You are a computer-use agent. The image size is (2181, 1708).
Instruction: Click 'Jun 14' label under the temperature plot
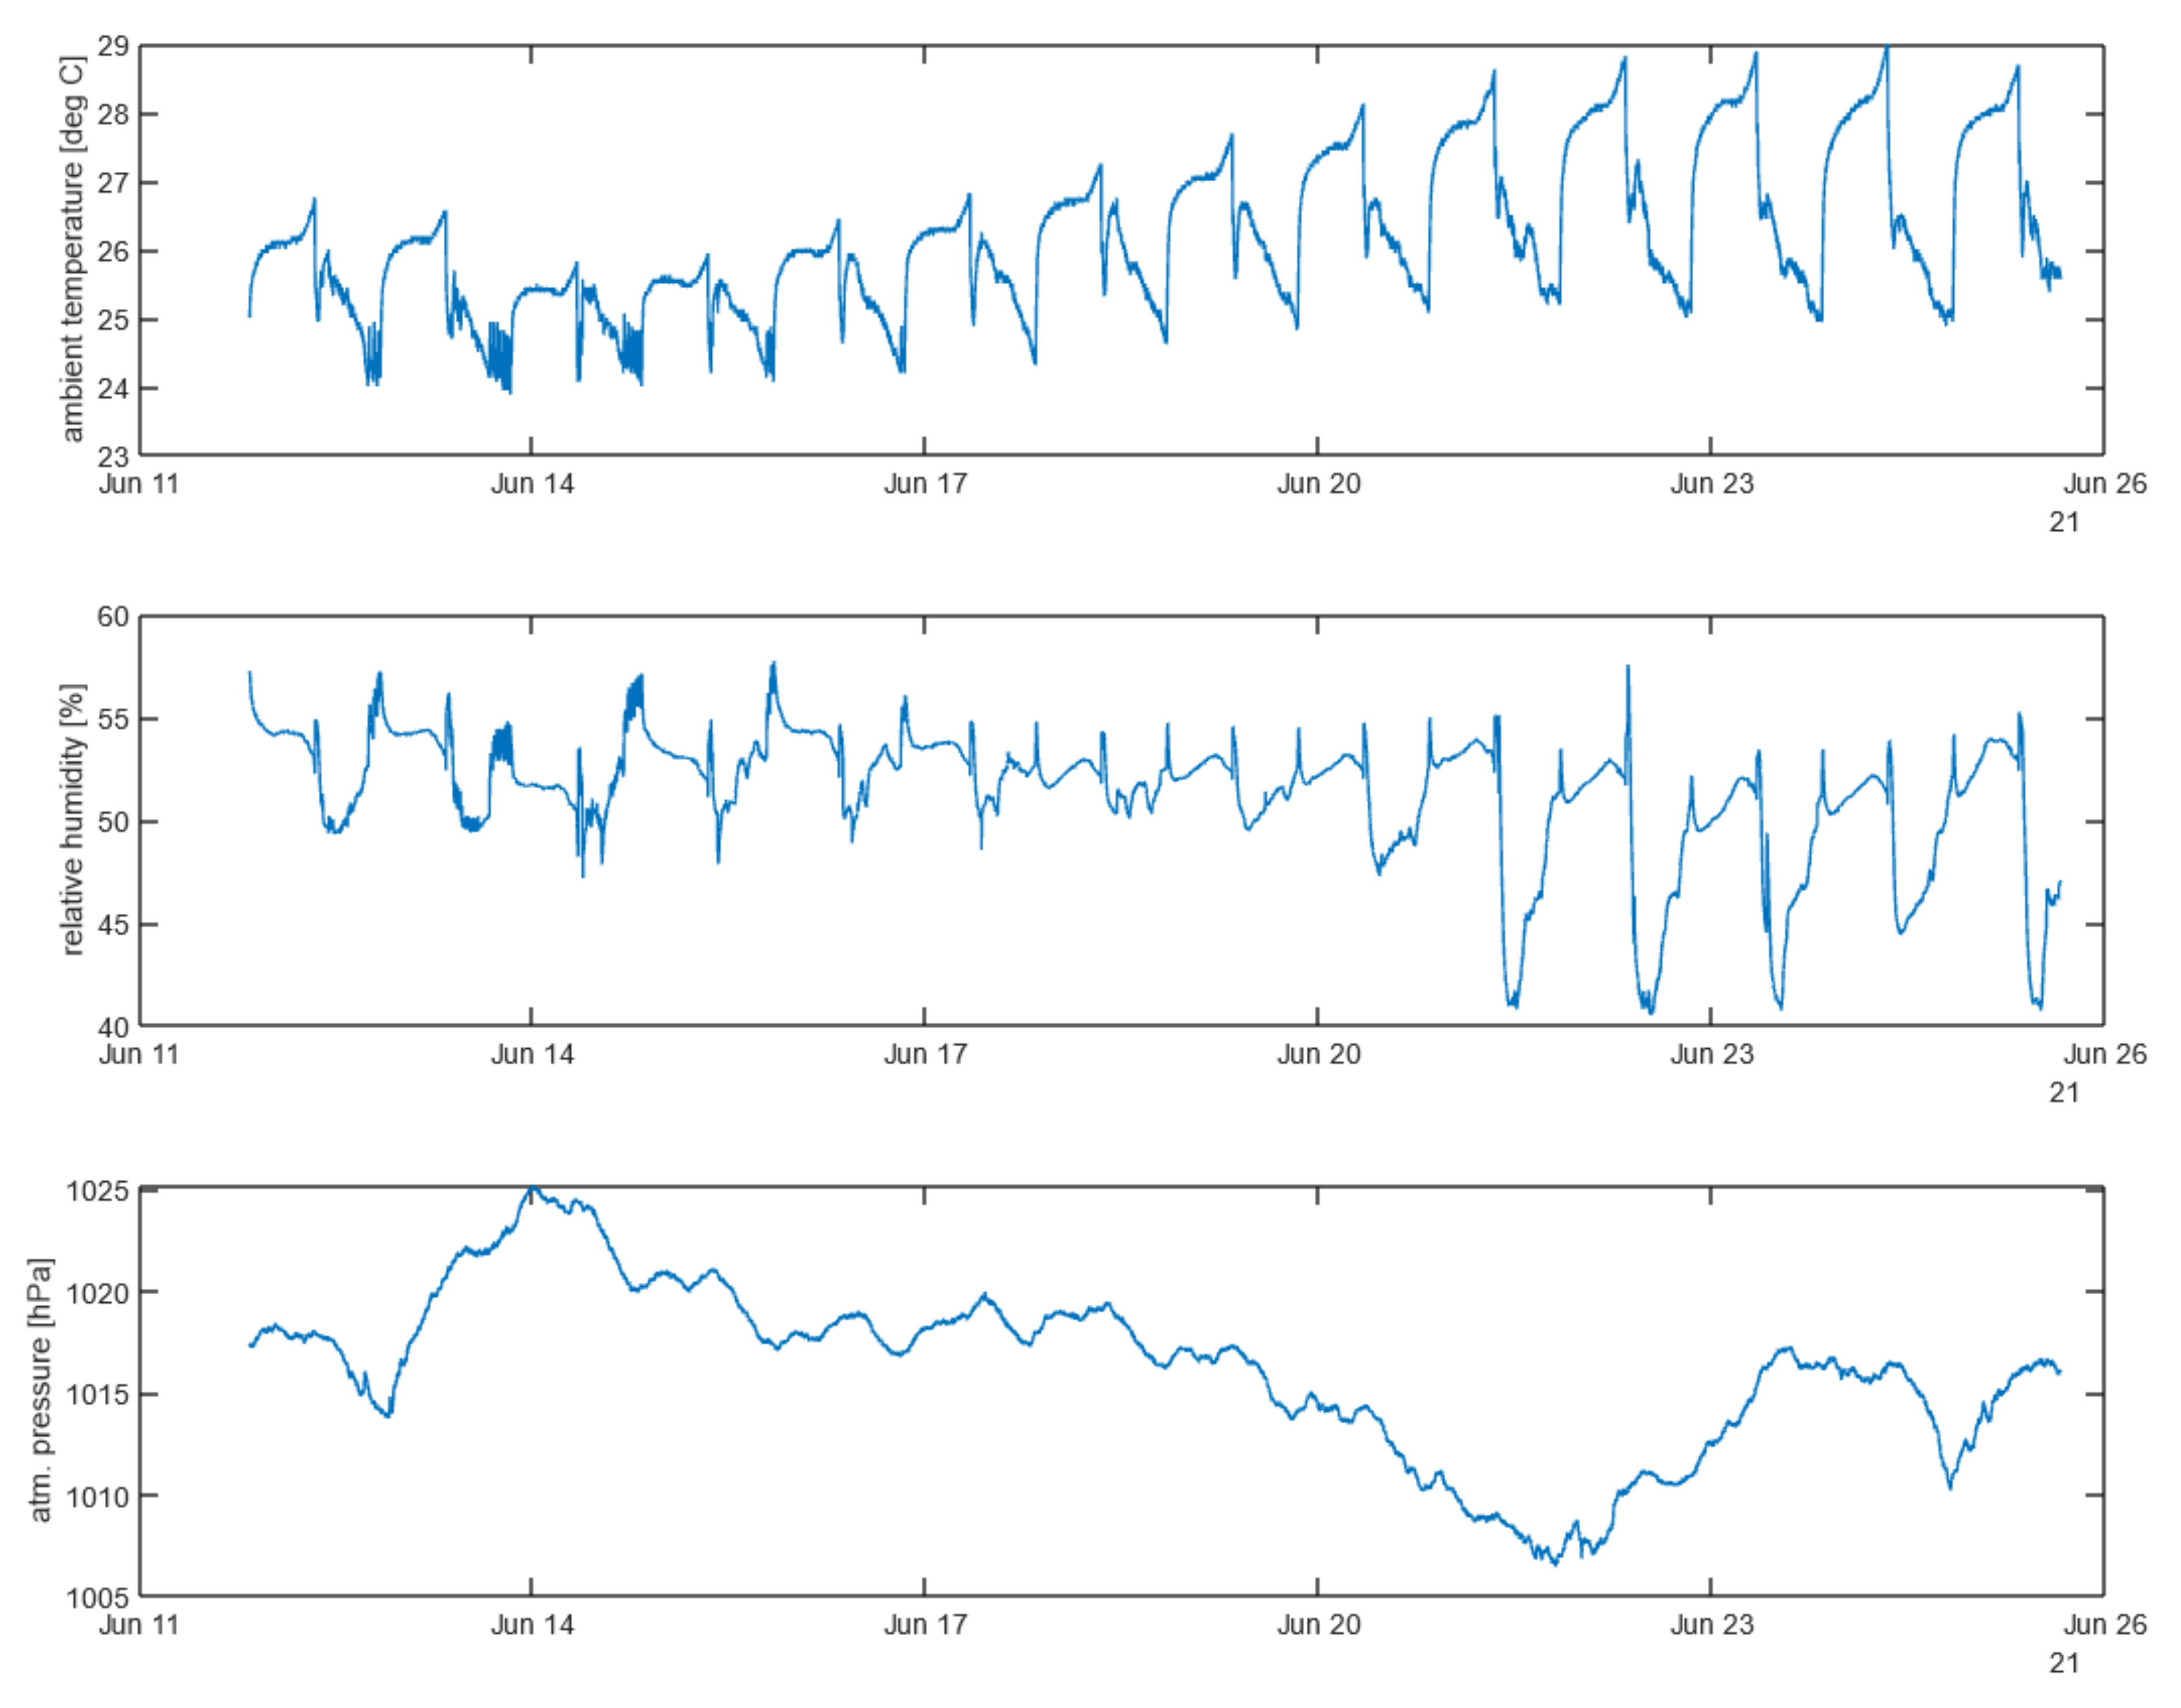tap(532, 484)
